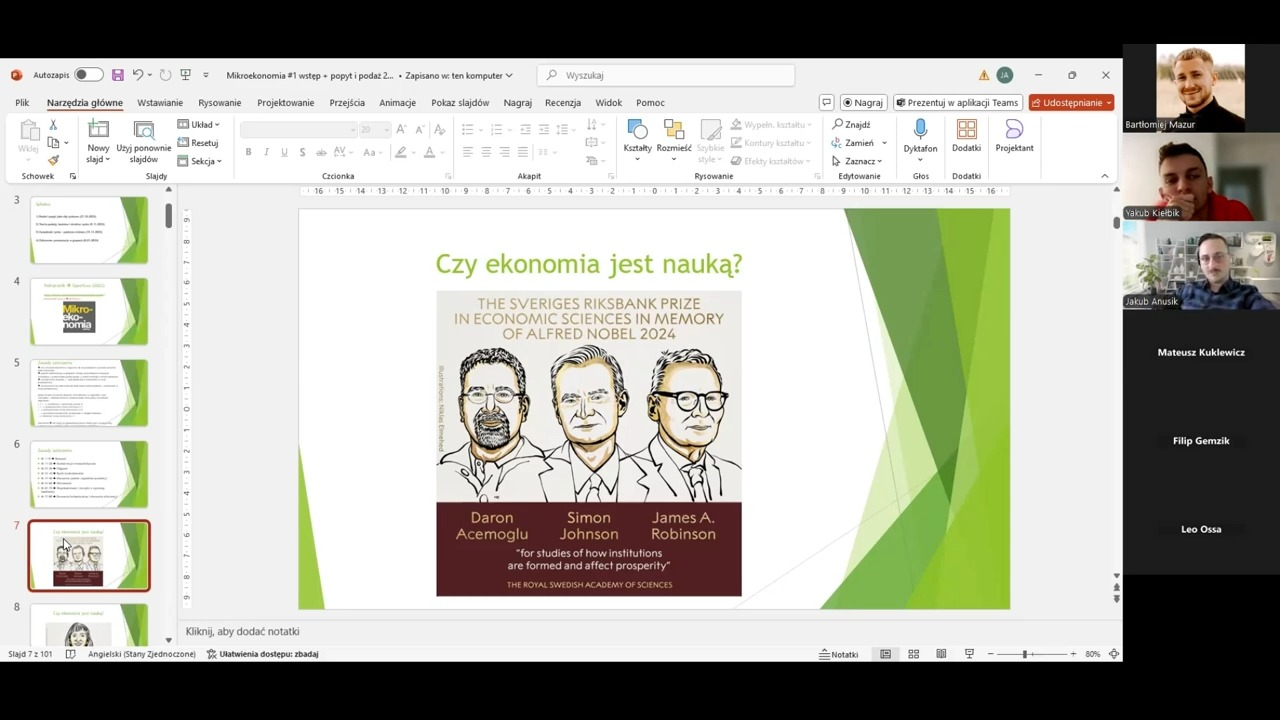
Task: Expand the Sekcja dropdown
Action: tap(200, 161)
